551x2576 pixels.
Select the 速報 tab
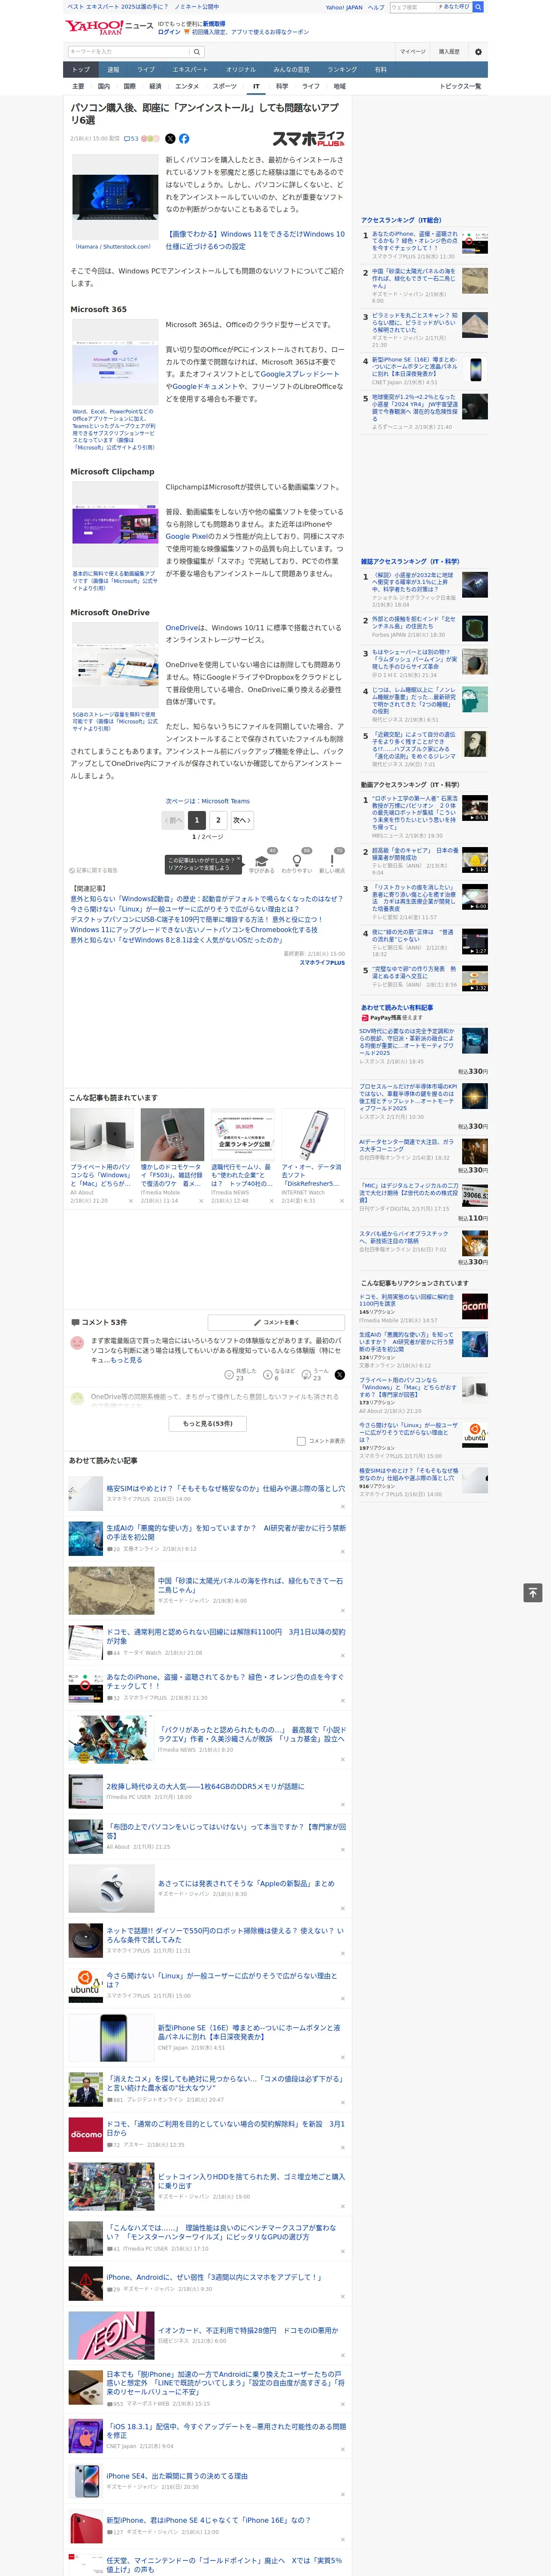[x=113, y=69]
